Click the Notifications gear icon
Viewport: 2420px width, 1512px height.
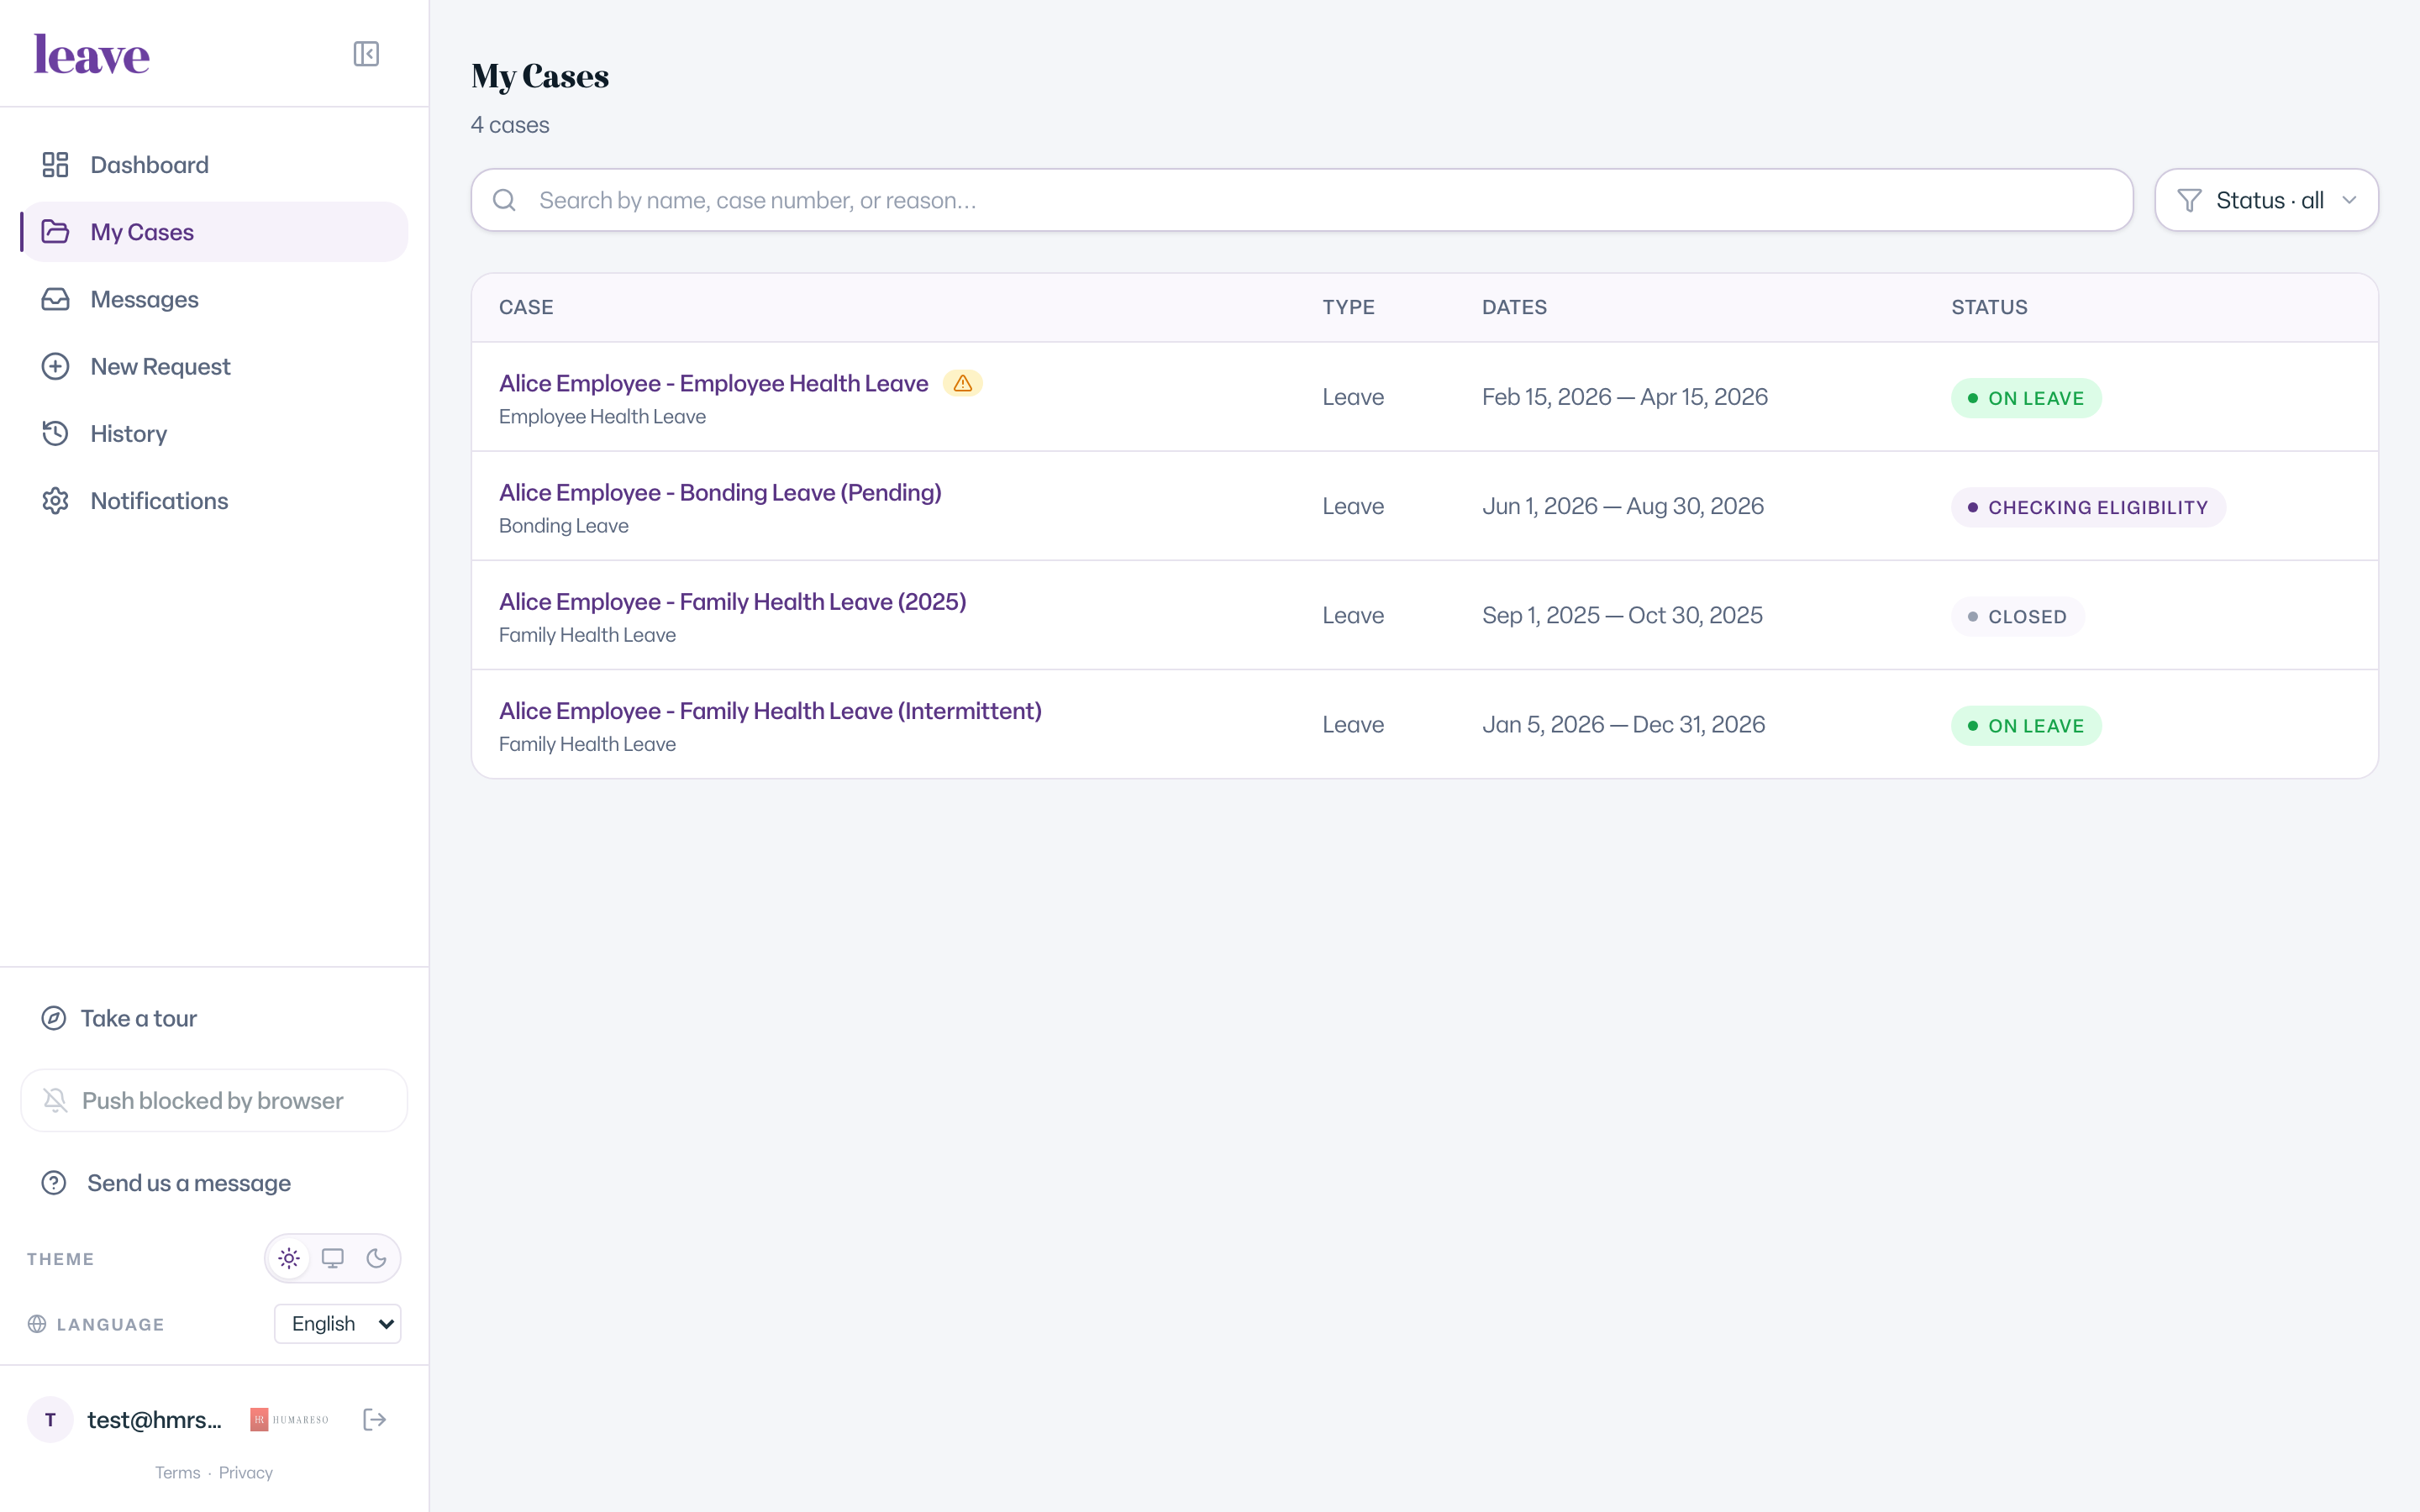pos(55,501)
